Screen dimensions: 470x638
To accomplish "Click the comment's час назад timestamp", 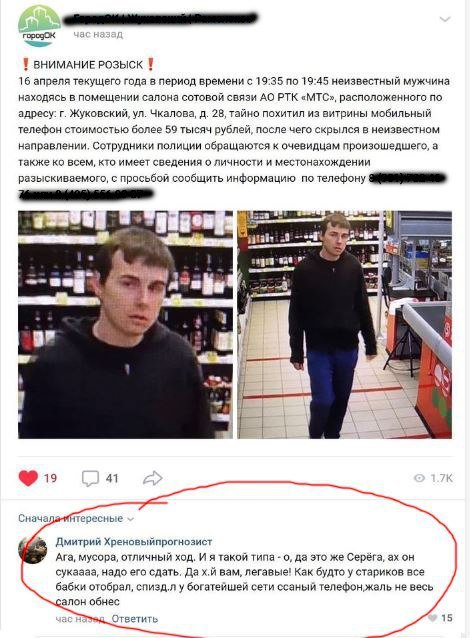I will pyautogui.click(x=80, y=619).
